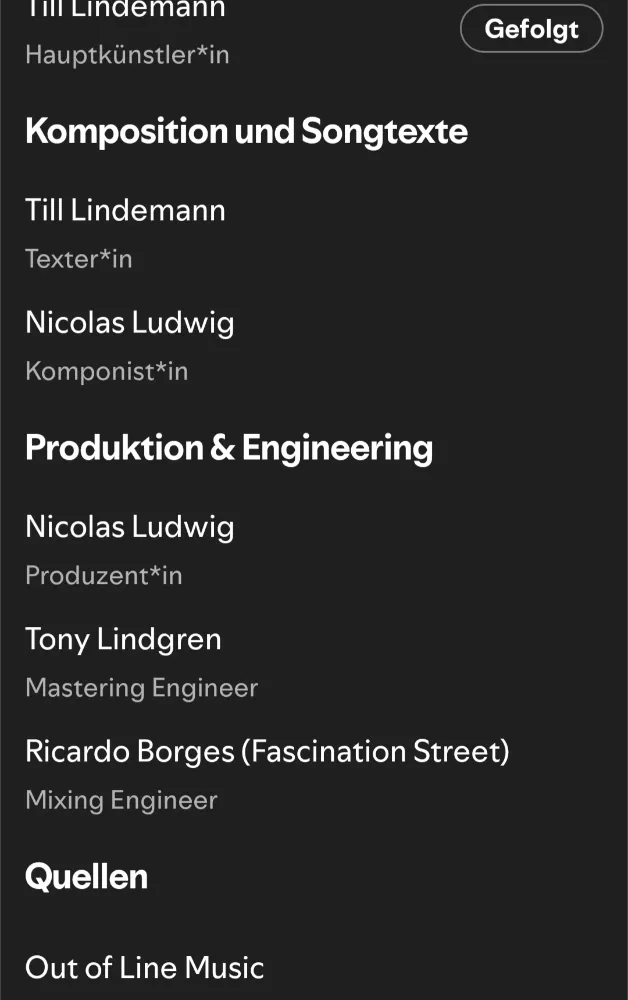Image resolution: width=628 pixels, height=1000 pixels.
Task: Click the Fascination Street text in parentheses
Action: [x=375, y=751]
